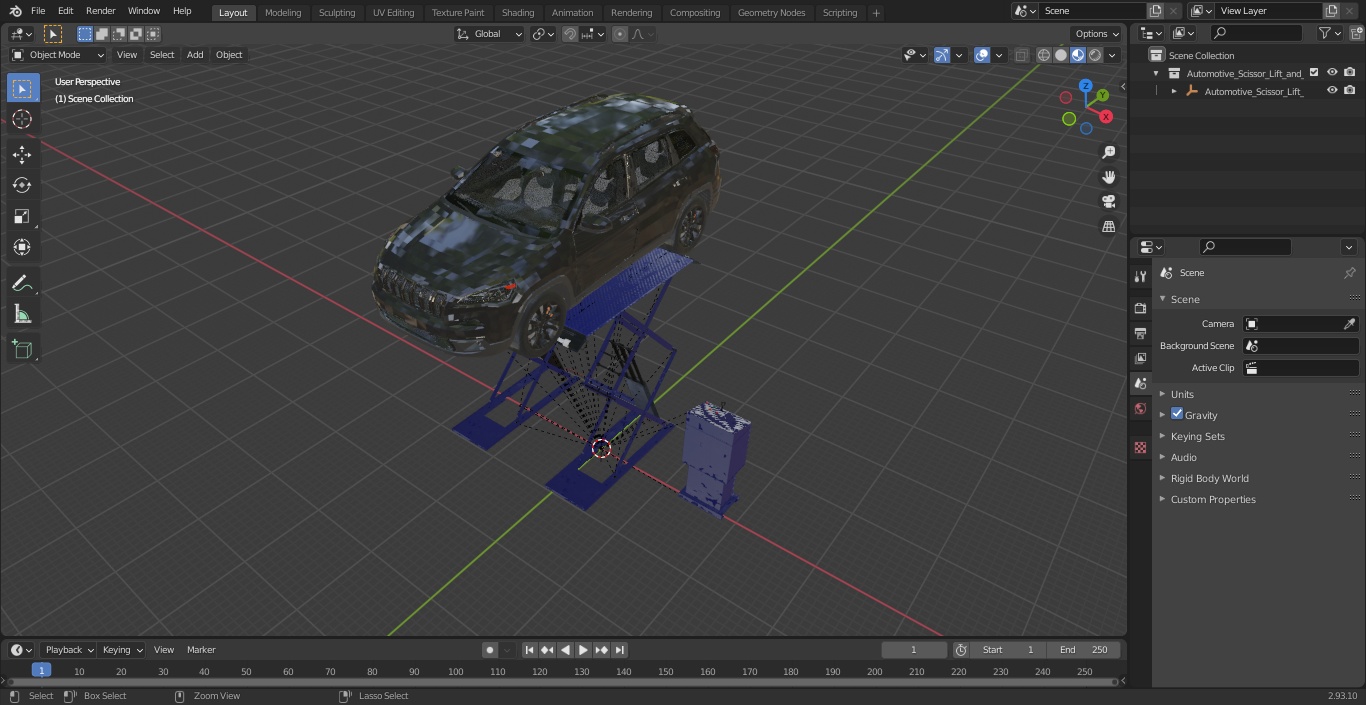Screen dimensions: 1366x705
Task: Open shading options dropdown arrow
Action: (x=1112, y=55)
